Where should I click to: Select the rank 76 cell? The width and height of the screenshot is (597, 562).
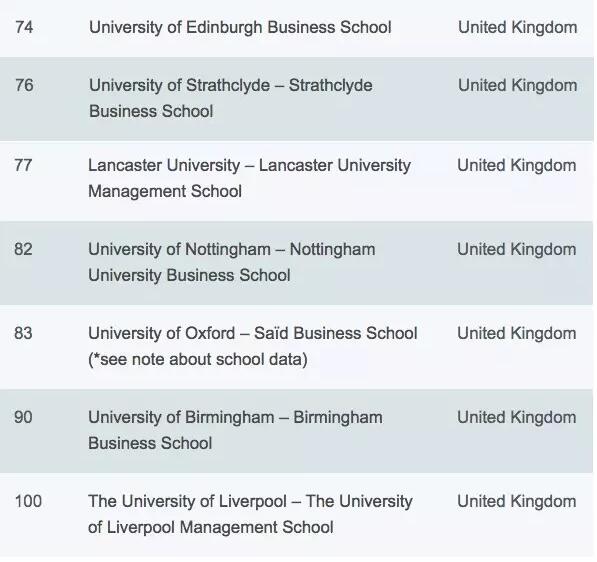[24, 85]
